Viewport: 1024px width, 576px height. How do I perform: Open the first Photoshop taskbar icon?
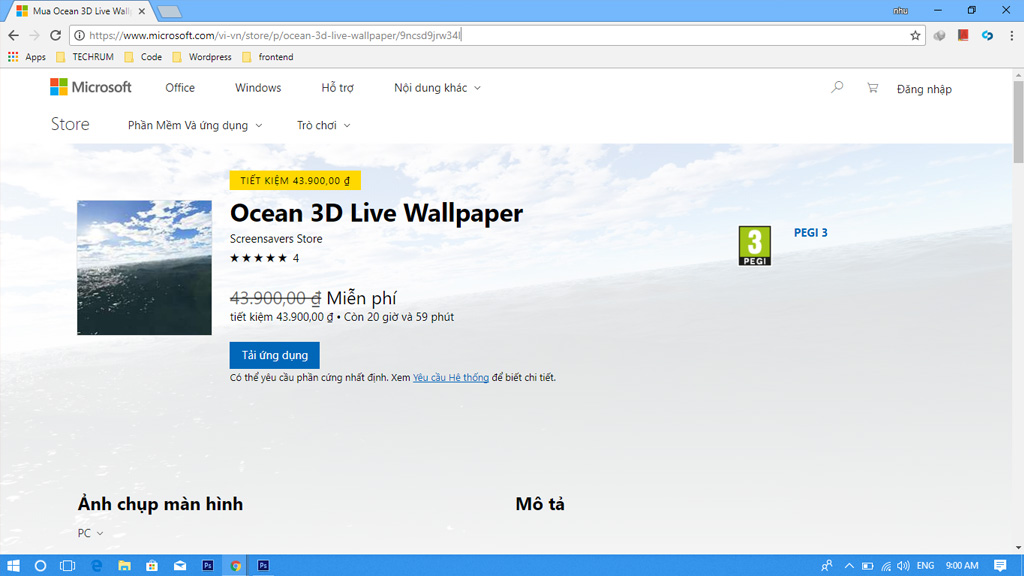[x=208, y=566]
